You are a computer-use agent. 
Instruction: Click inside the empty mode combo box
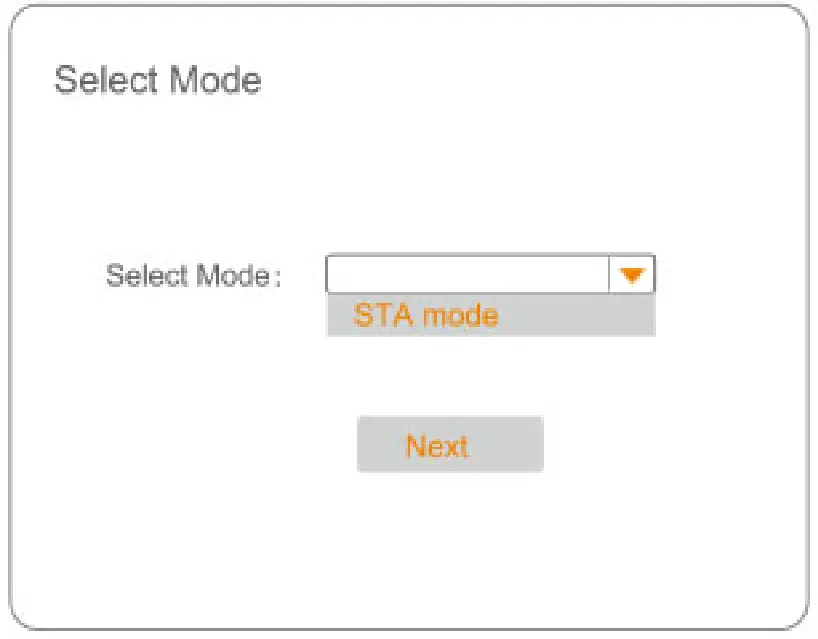[x=467, y=274]
